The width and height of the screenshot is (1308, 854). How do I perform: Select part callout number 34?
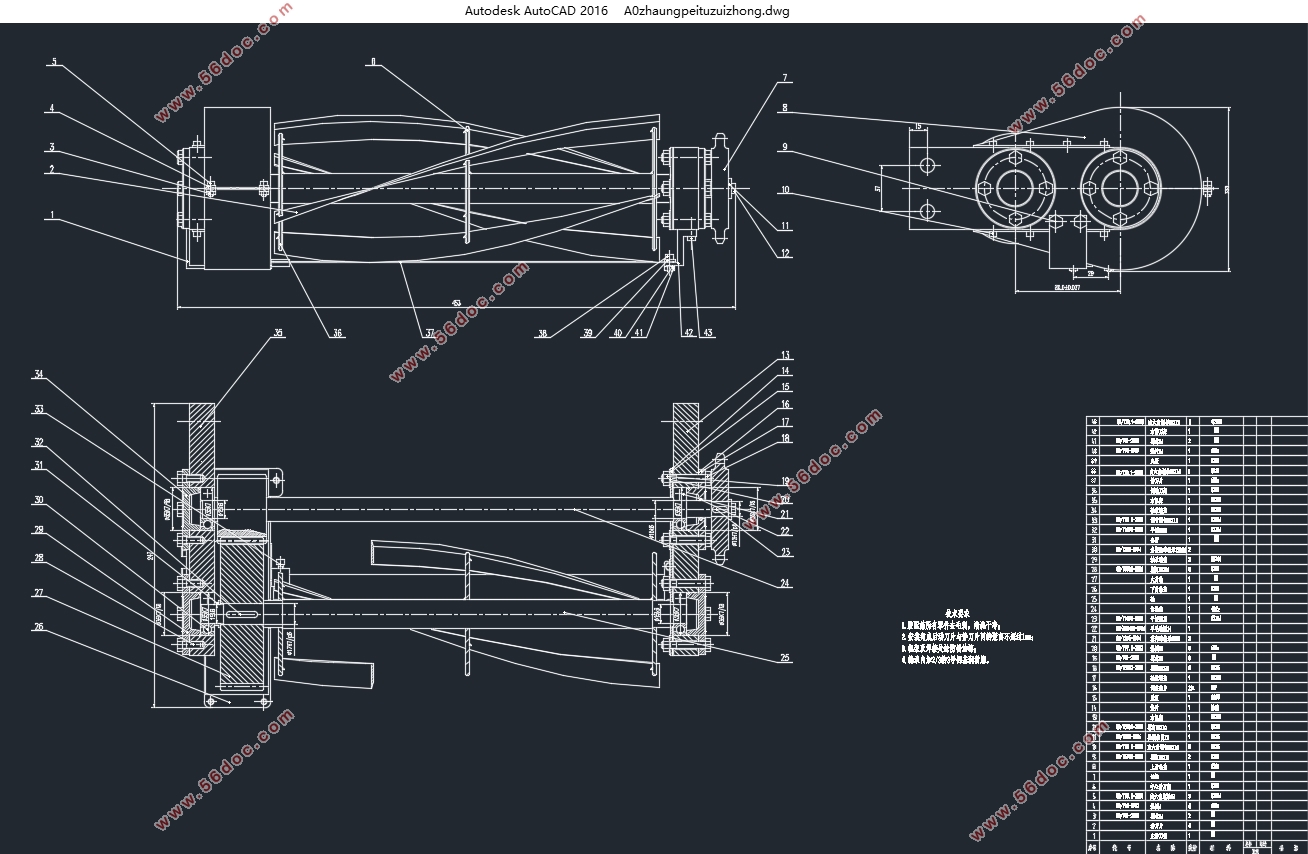pyautogui.click(x=39, y=375)
